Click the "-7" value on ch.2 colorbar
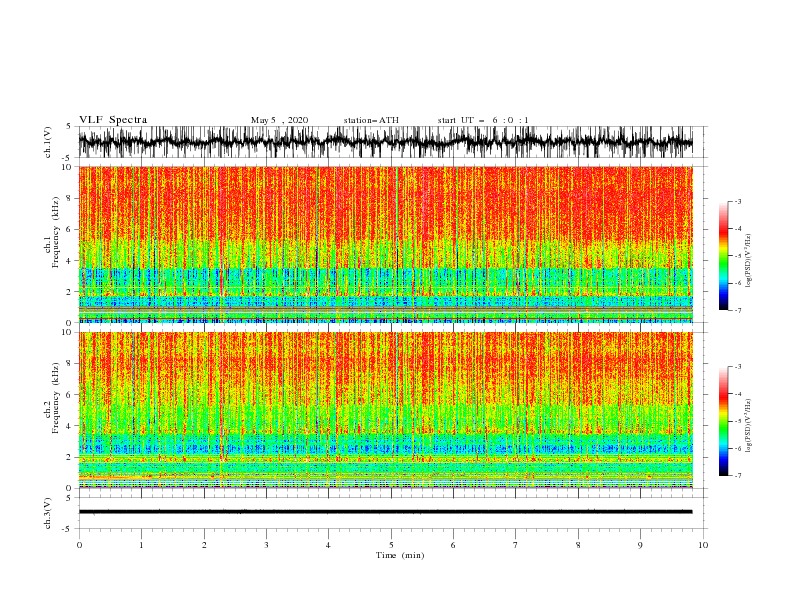Image resolution: width=792 pixels, height=612 pixels. pos(737,476)
